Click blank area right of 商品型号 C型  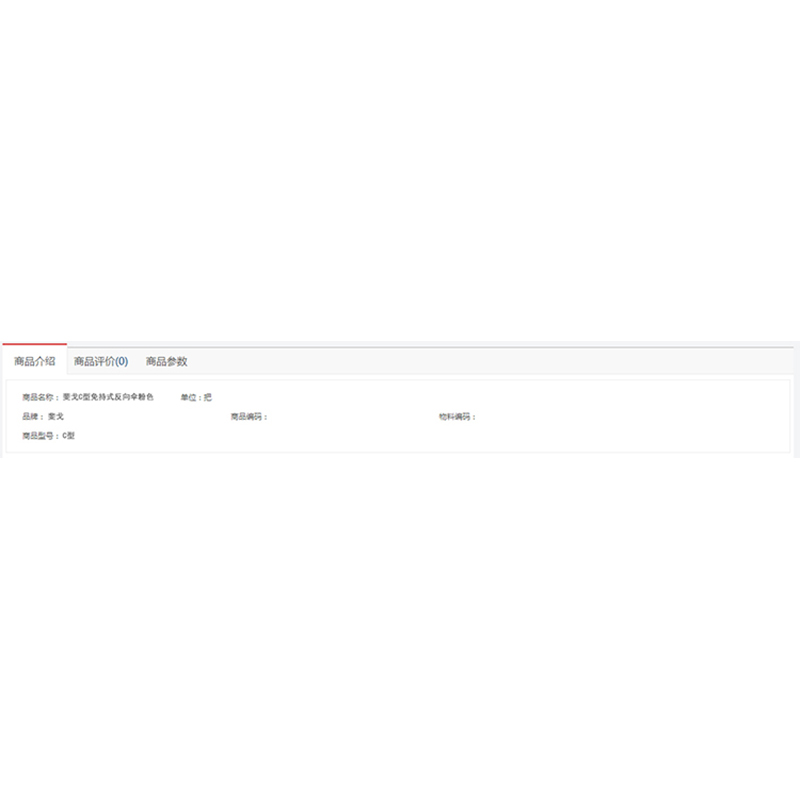click(x=300, y=436)
